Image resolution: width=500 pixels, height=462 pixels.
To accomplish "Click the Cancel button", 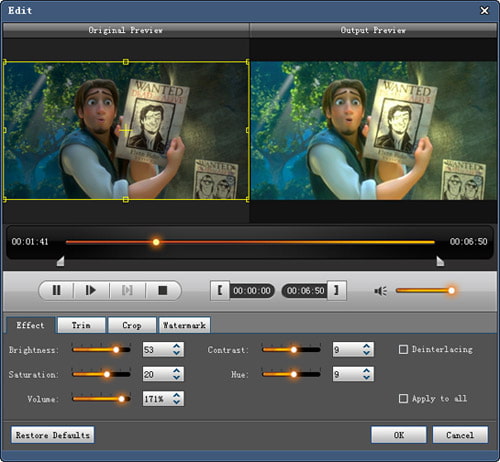I will [x=460, y=435].
